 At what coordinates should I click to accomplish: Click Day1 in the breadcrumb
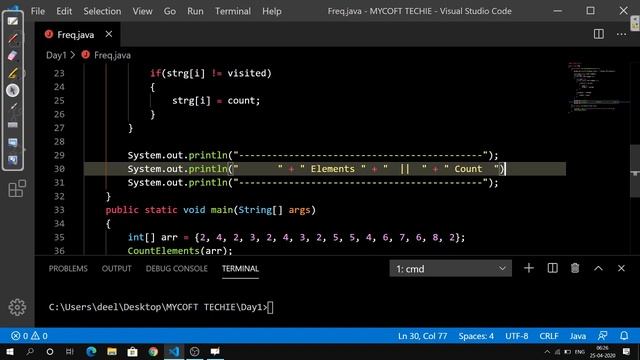coord(56,55)
